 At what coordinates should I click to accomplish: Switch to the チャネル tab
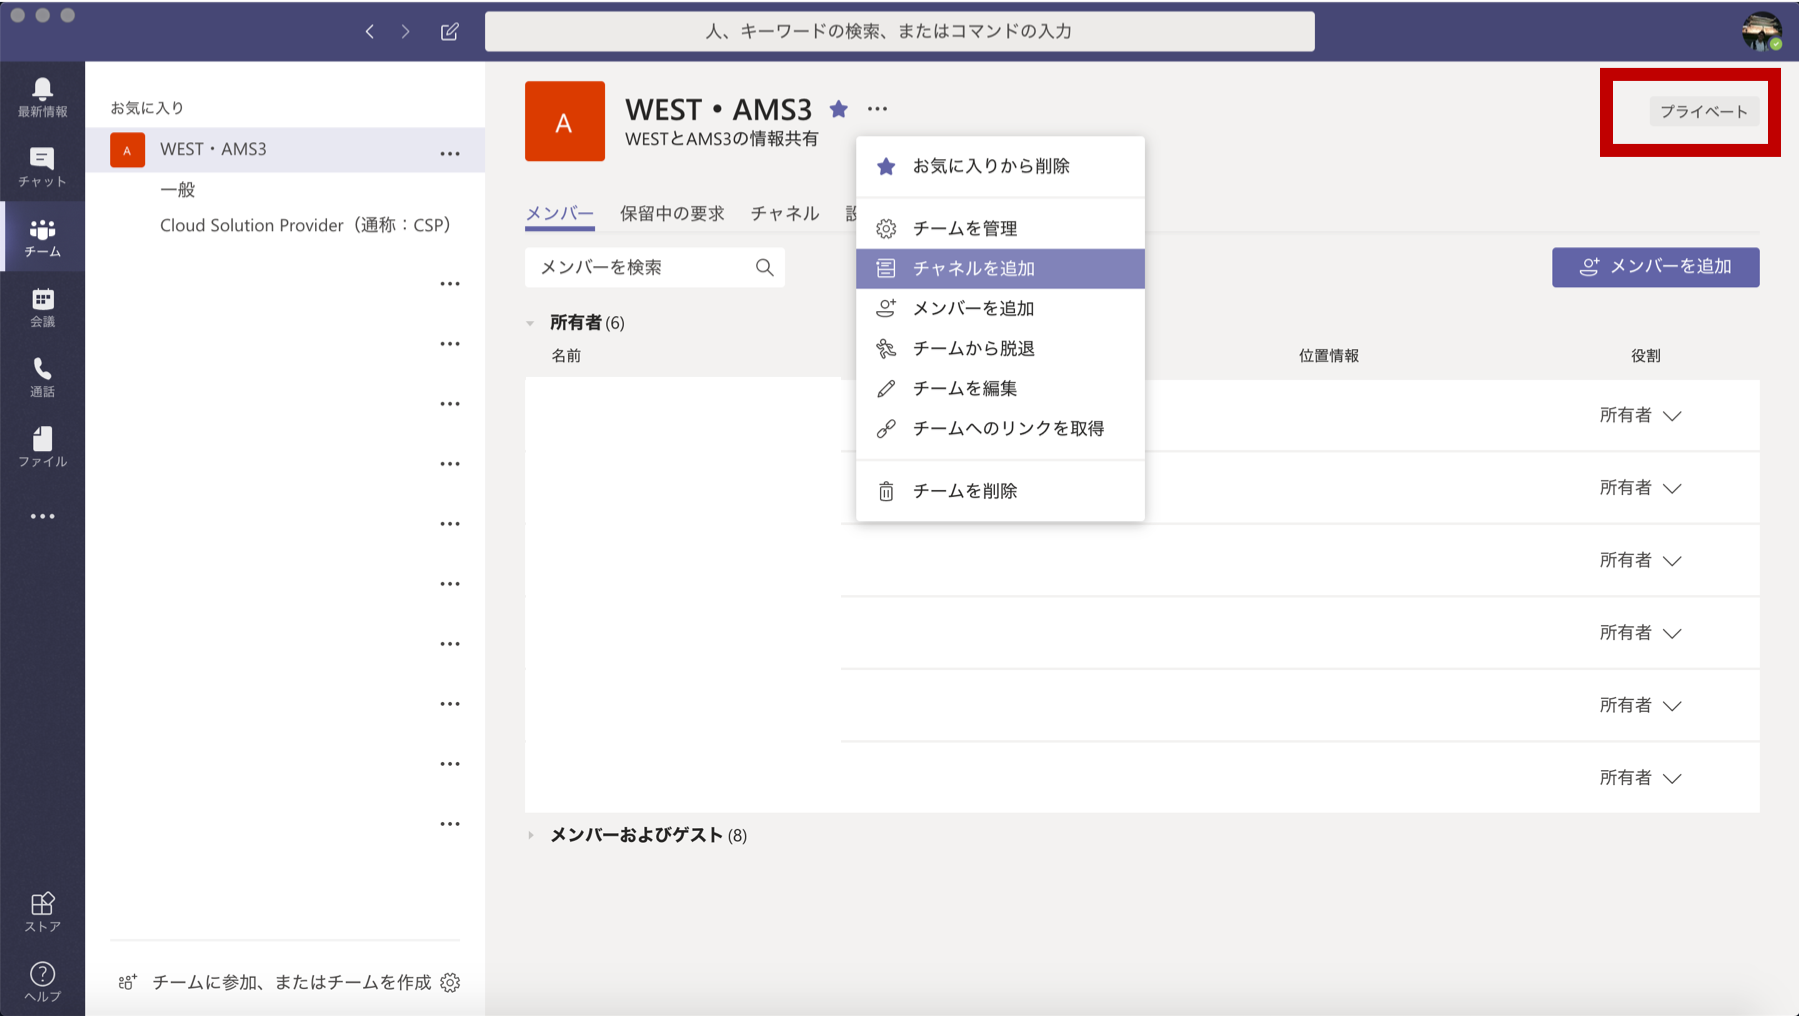[785, 213]
